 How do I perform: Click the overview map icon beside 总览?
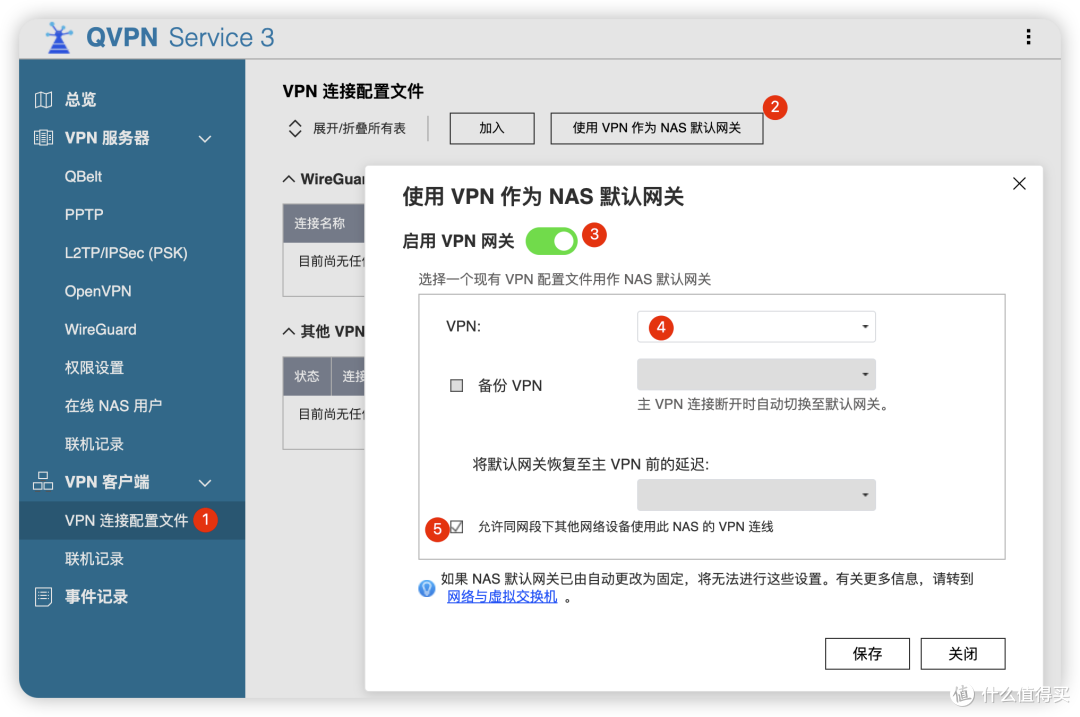pyautogui.click(x=43, y=100)
